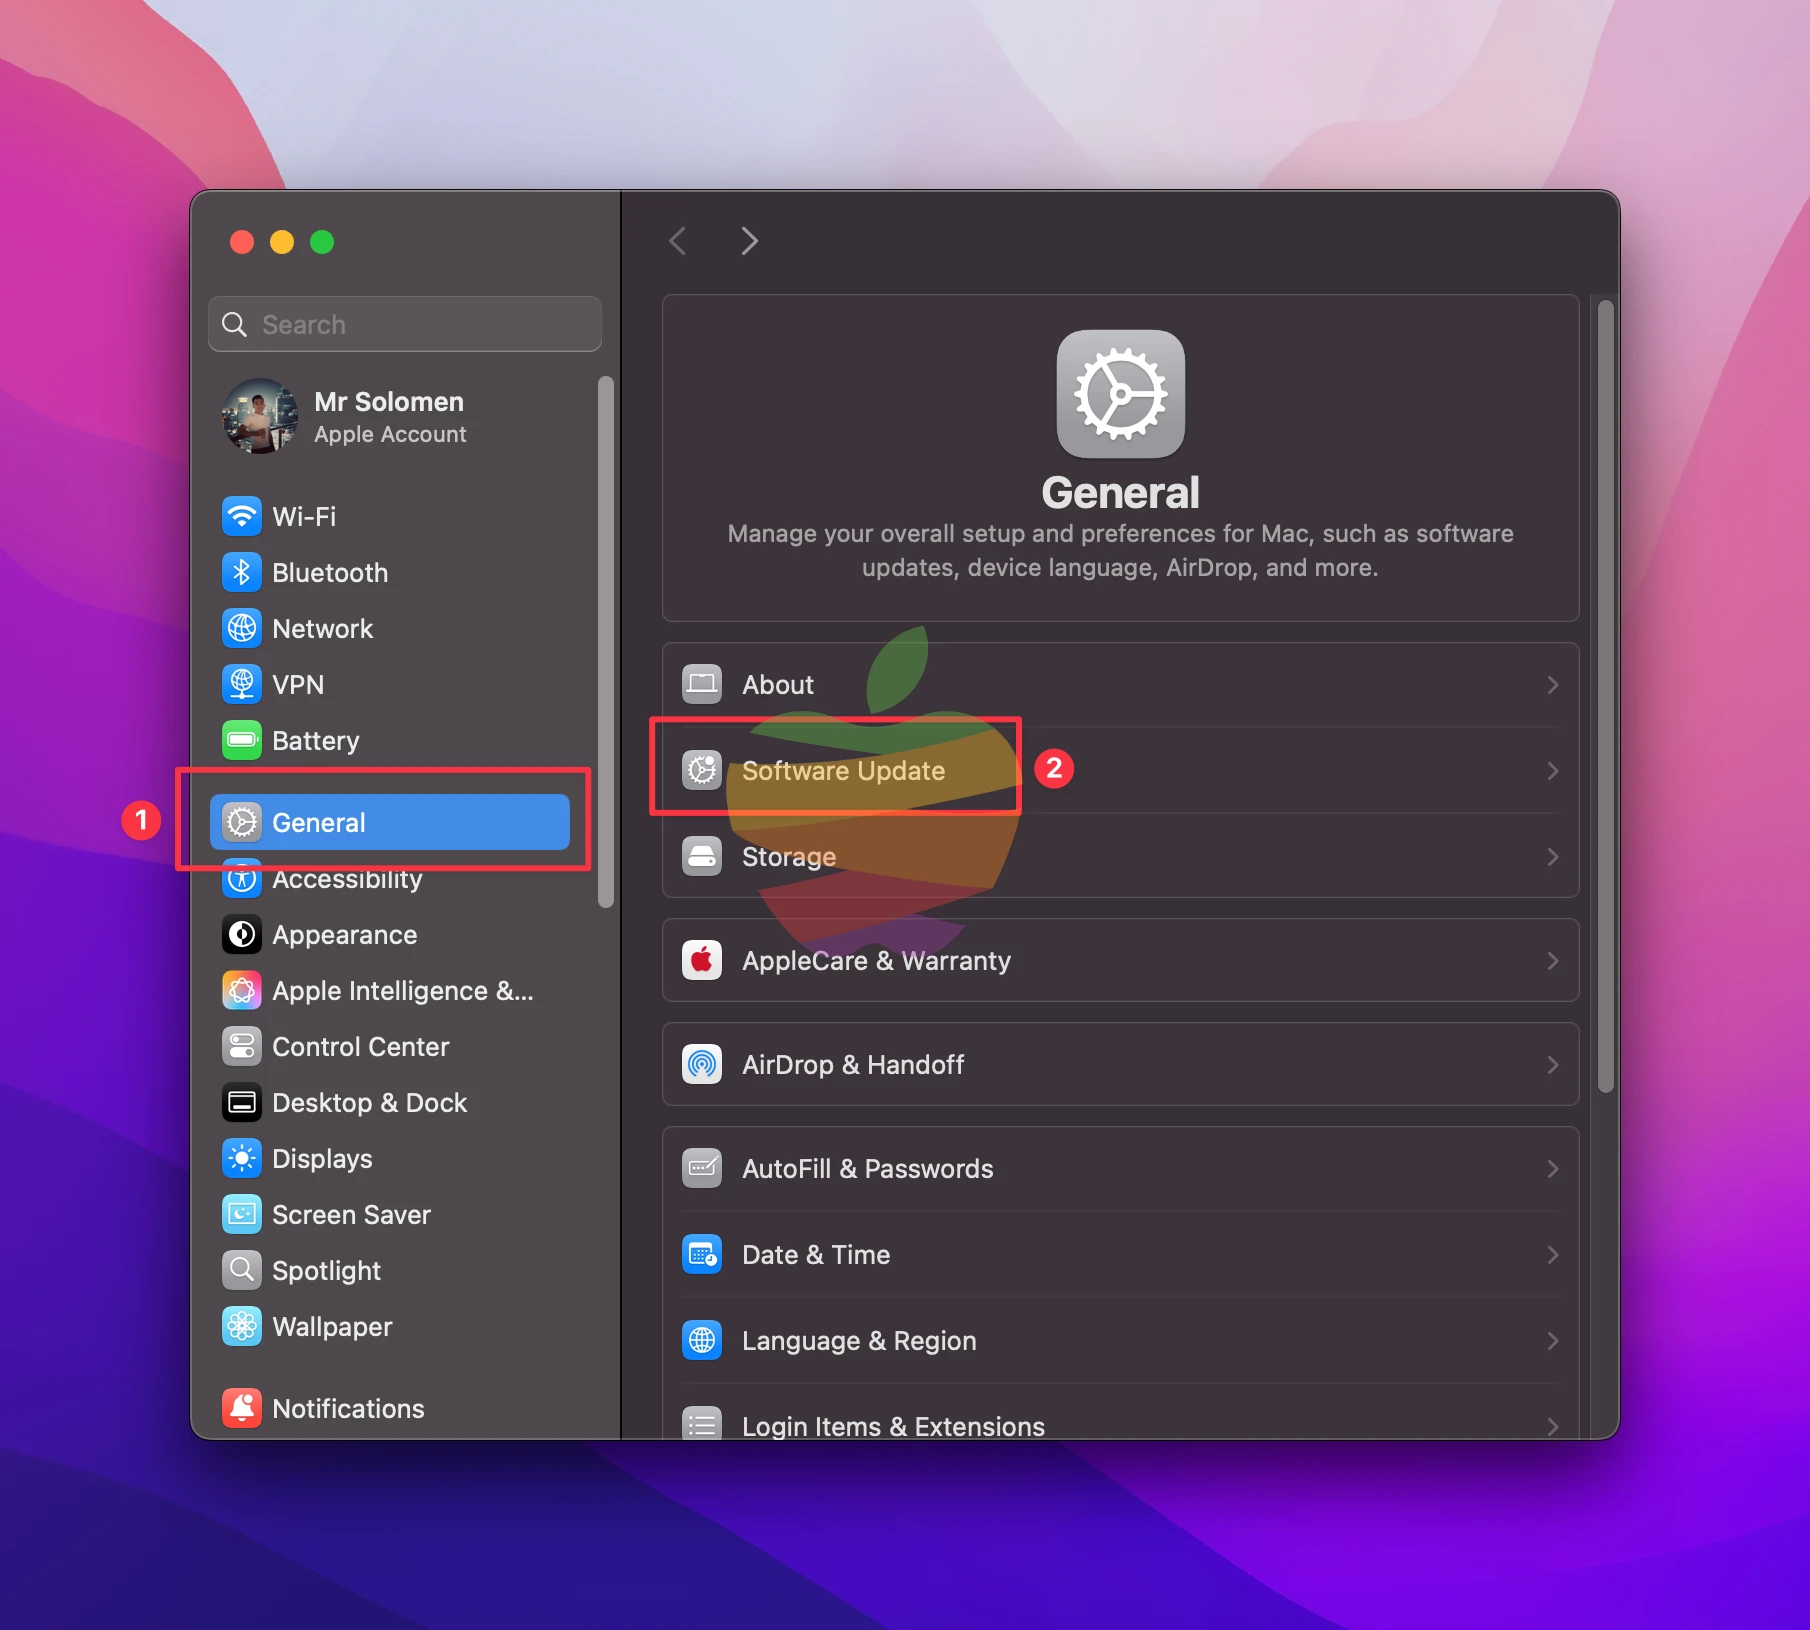Click 'Language & Region' text

859,1341
